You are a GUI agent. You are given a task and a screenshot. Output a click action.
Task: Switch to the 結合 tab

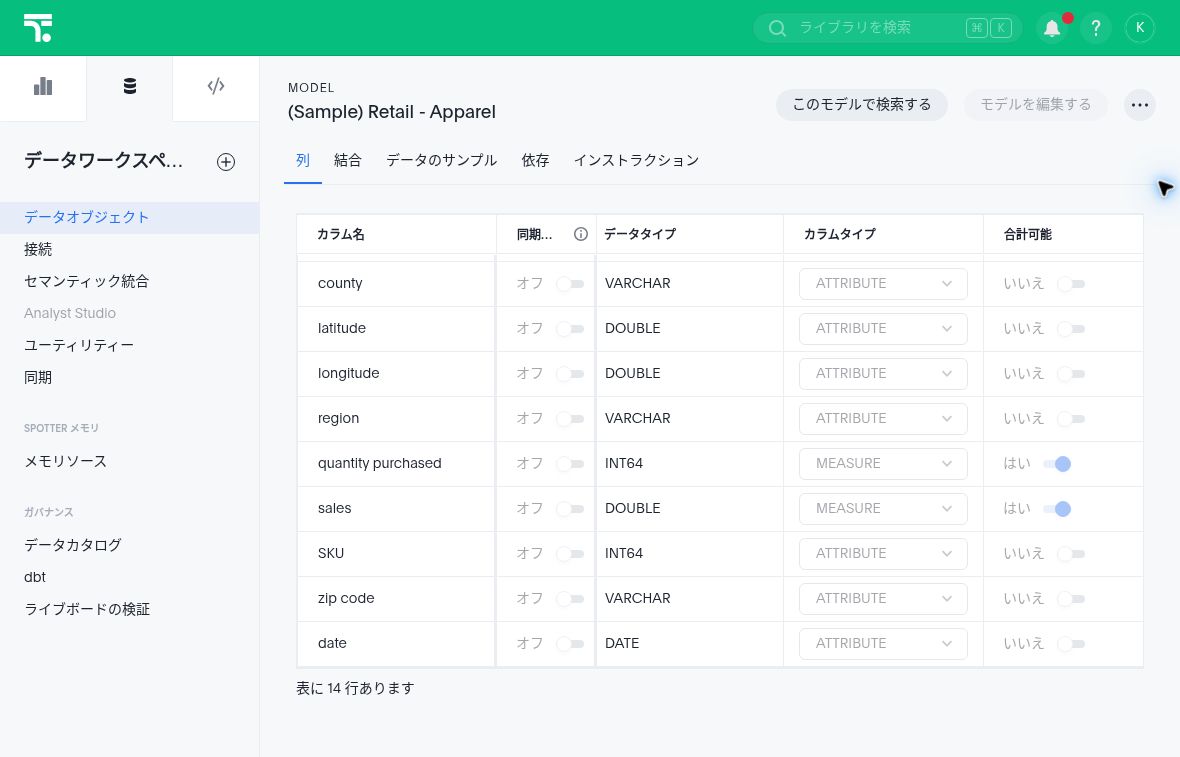(348, 160)
